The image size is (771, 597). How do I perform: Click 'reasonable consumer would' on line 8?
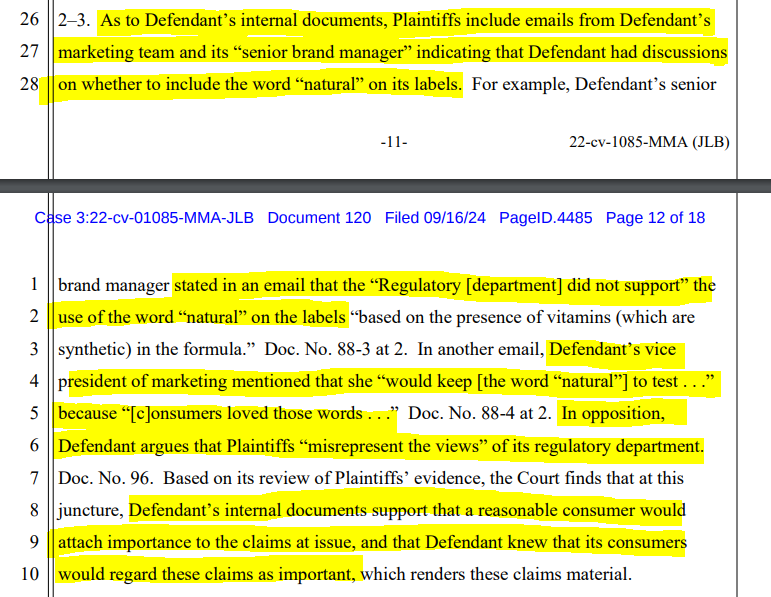(x=582, y=510)
